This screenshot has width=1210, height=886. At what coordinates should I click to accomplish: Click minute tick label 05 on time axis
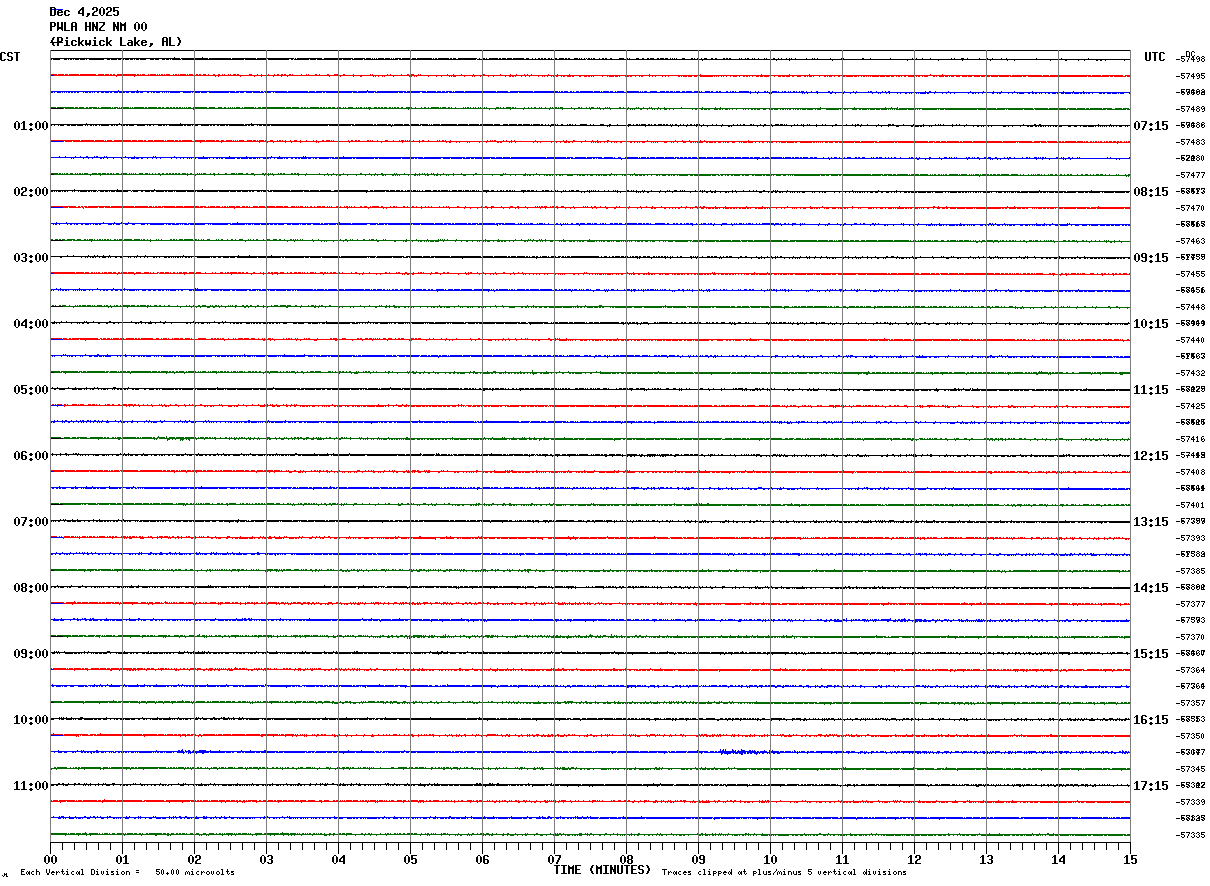click(410, 859)
